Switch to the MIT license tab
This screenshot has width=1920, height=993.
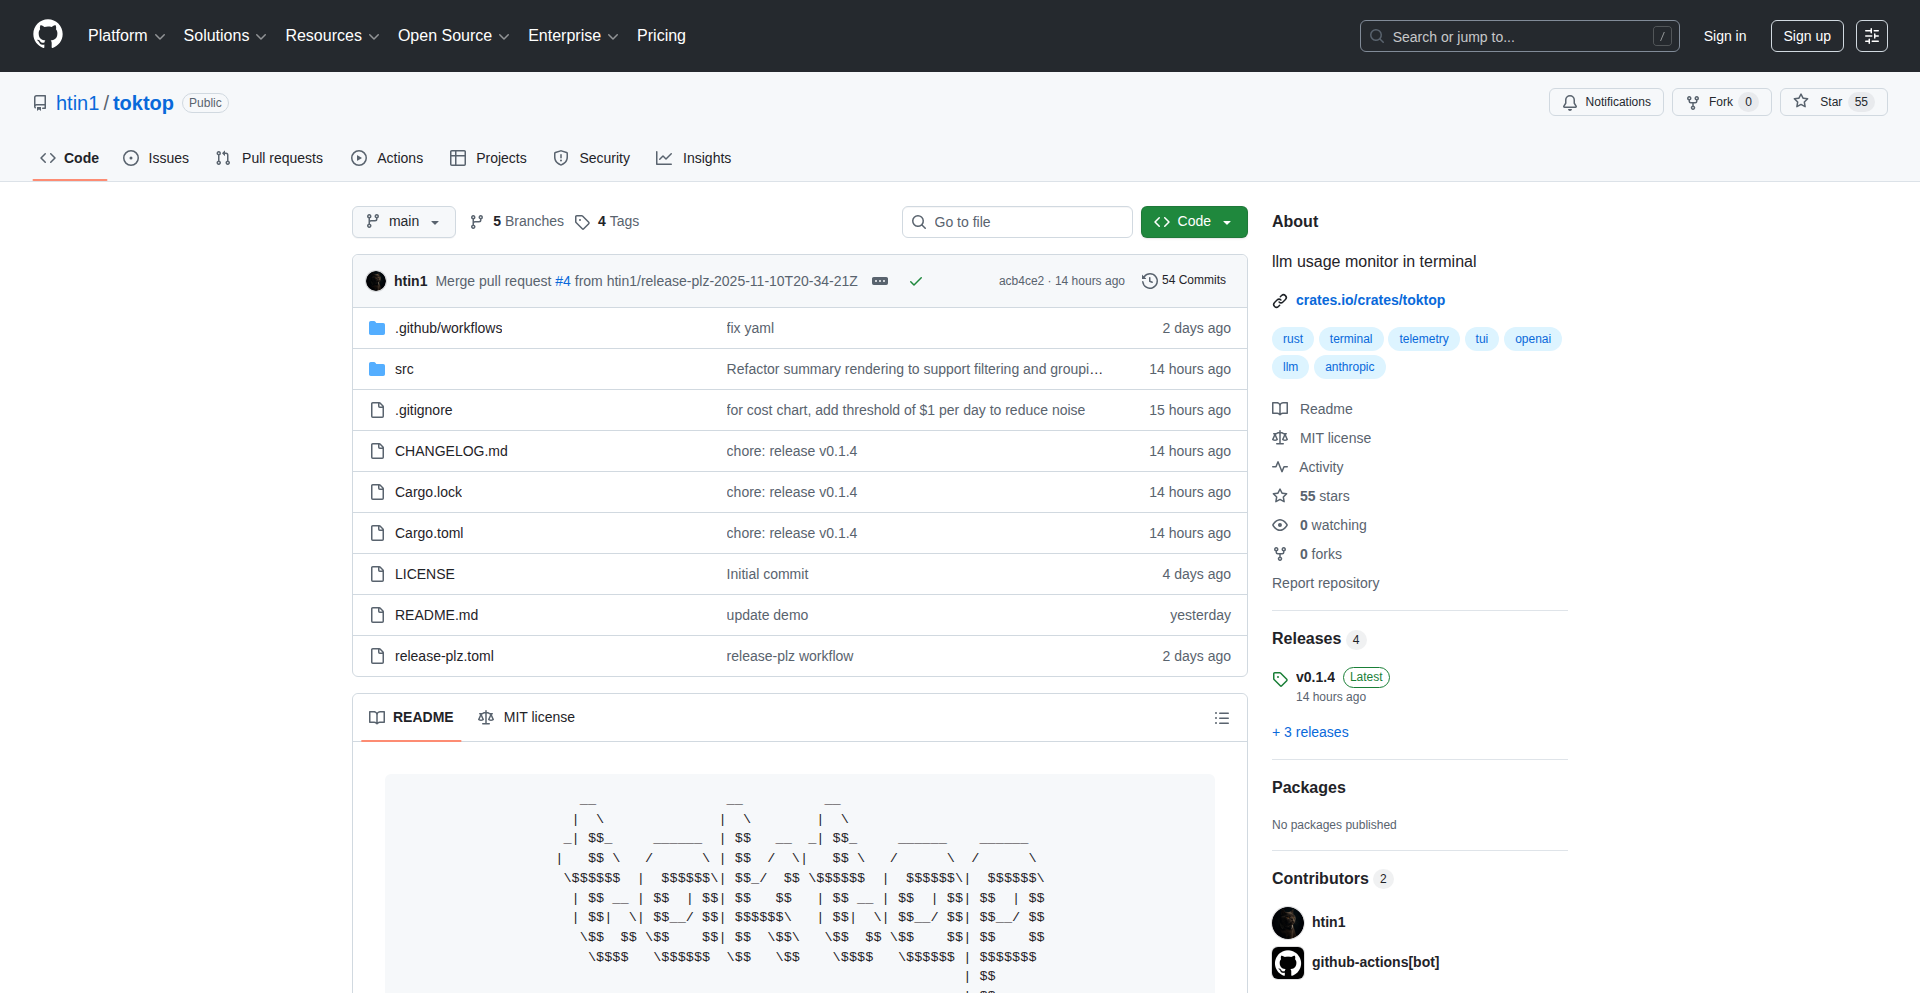tap(527, 718)
